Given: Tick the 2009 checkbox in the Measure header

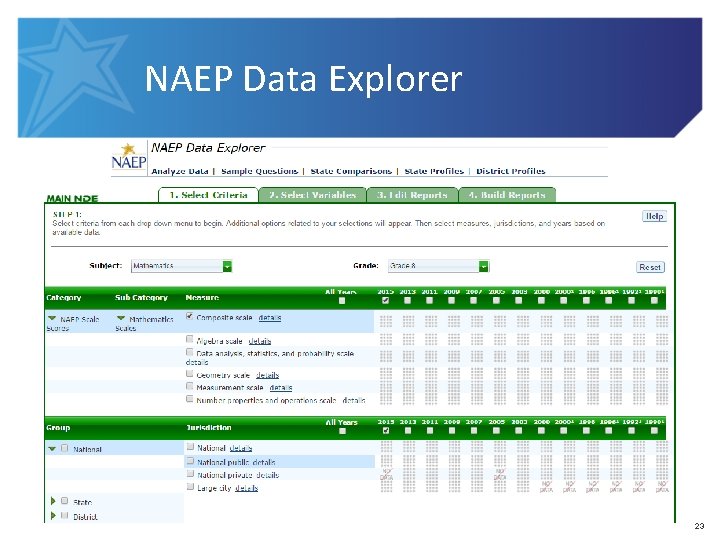Looking at the screenshot, I should pos(451,300).
